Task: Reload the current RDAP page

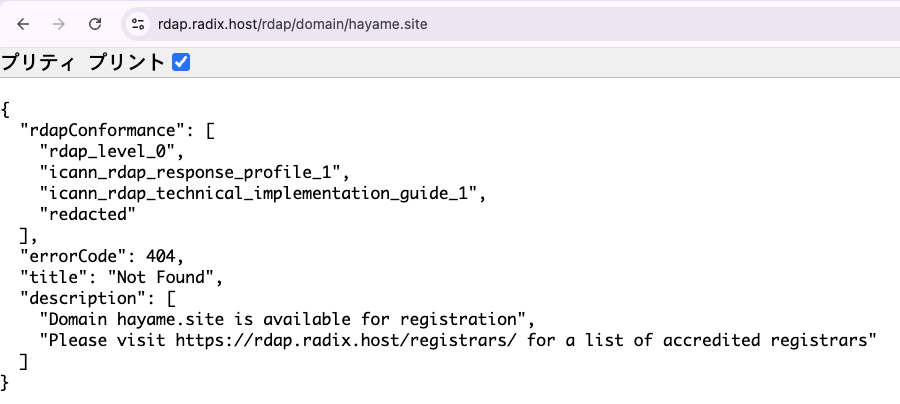Action: tap(95, 24)
